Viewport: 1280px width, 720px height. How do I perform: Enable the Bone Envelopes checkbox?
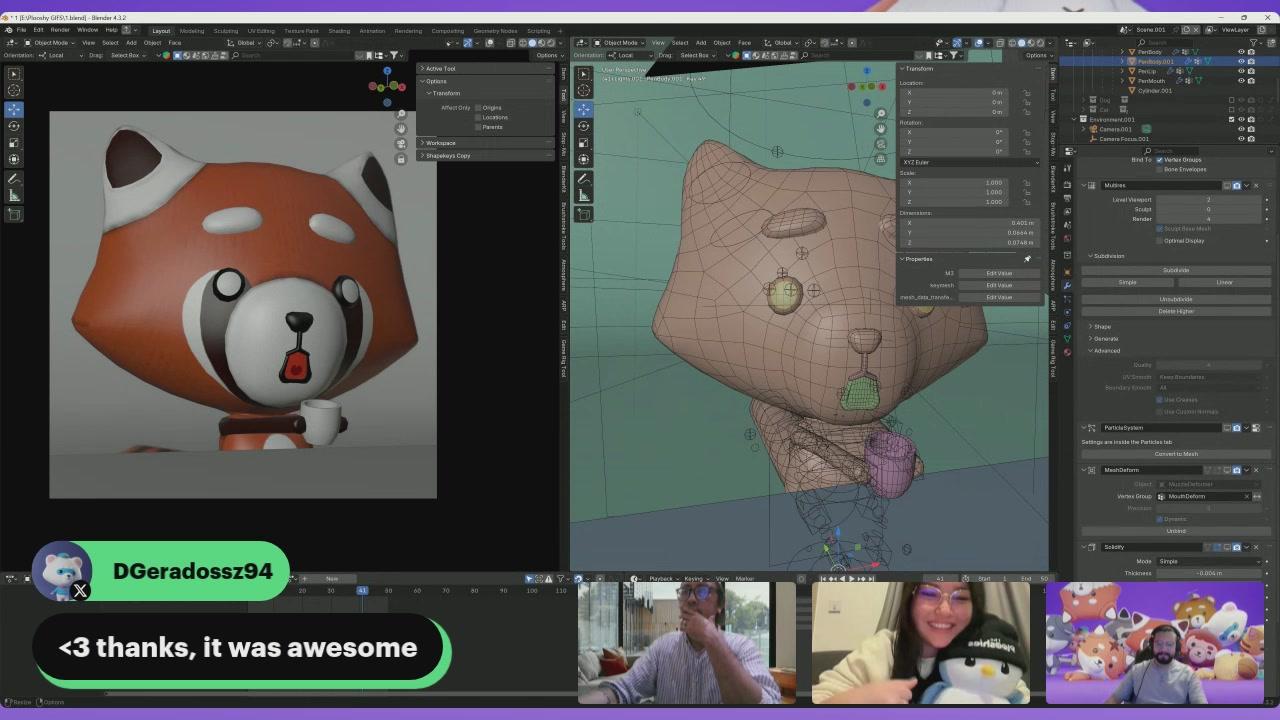pos(1159,170)
